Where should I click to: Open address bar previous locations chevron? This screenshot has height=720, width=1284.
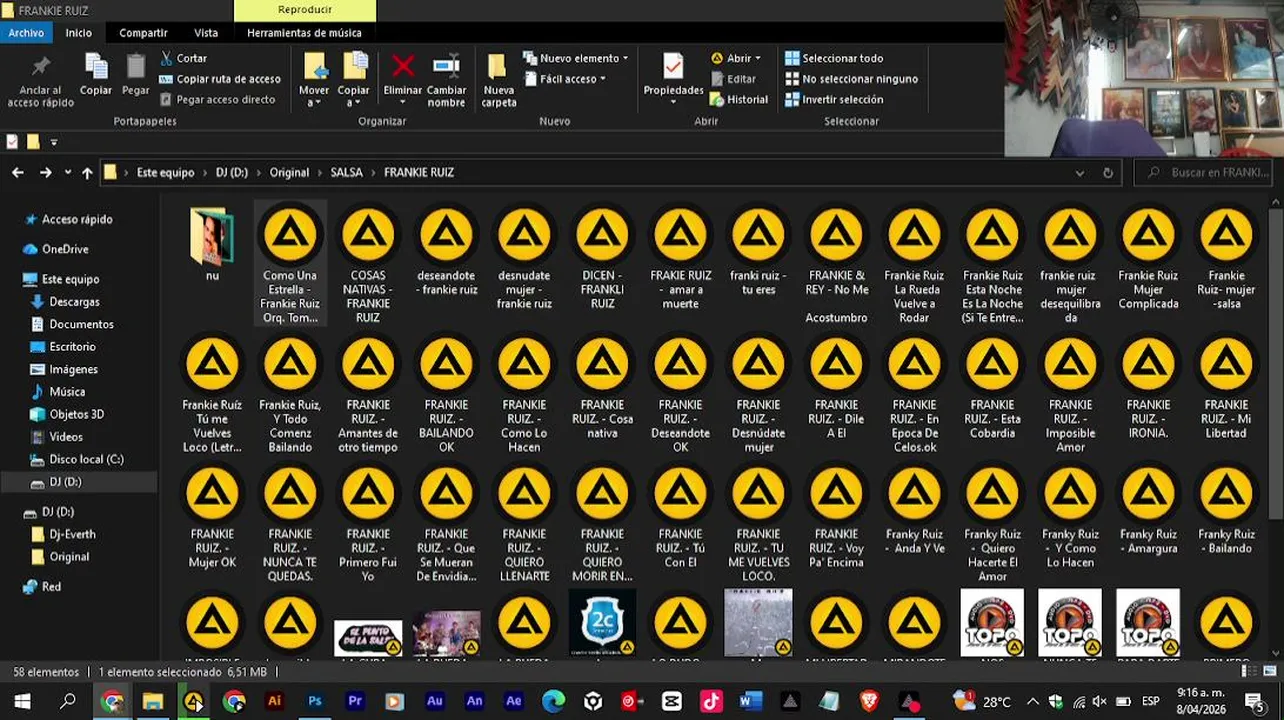tap(1079, 173)
